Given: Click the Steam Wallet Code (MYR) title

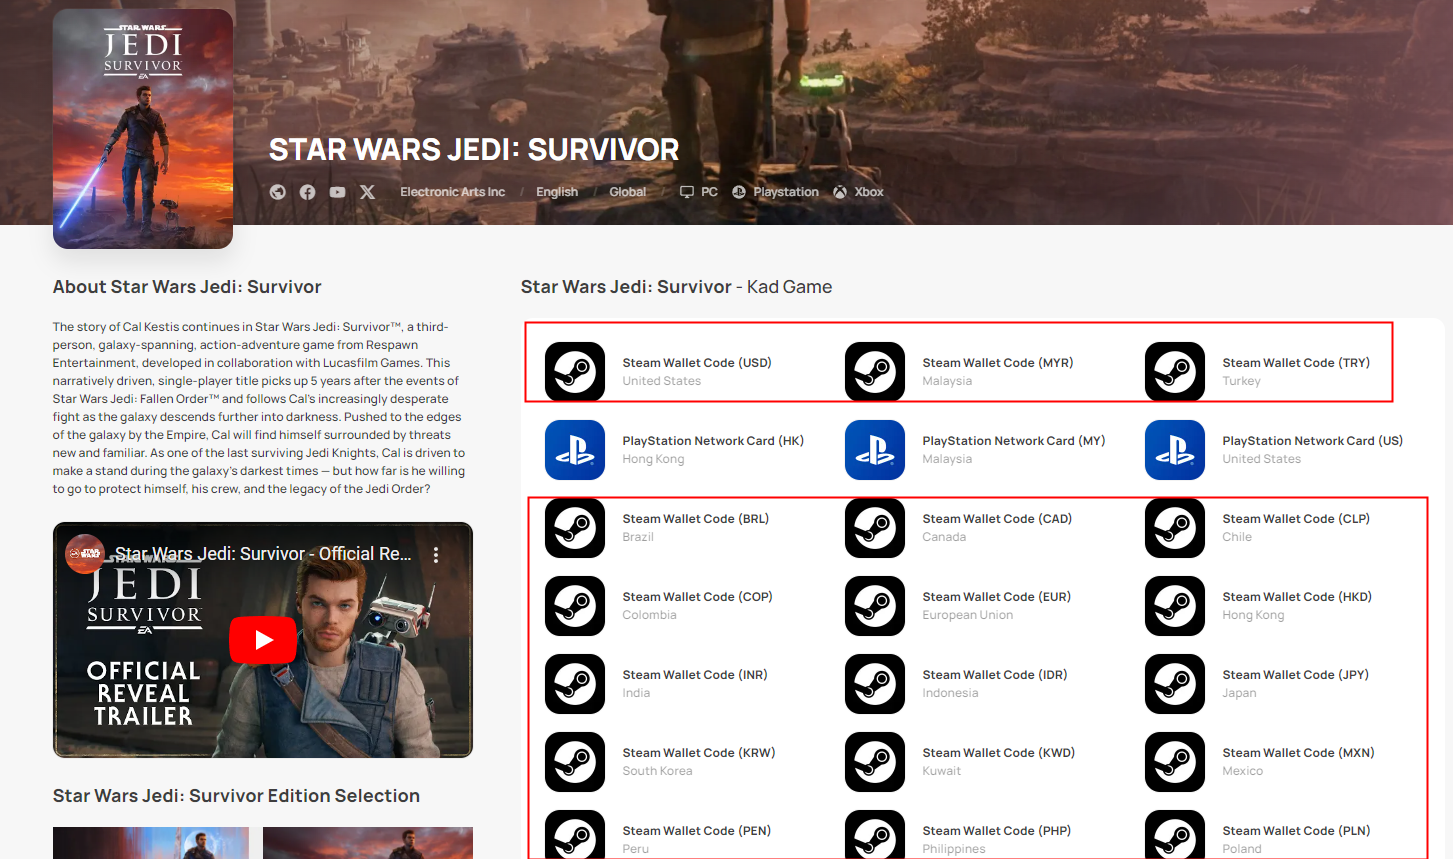Looking at the screenshot, I should pyautogui.click(x=998, y=363).
